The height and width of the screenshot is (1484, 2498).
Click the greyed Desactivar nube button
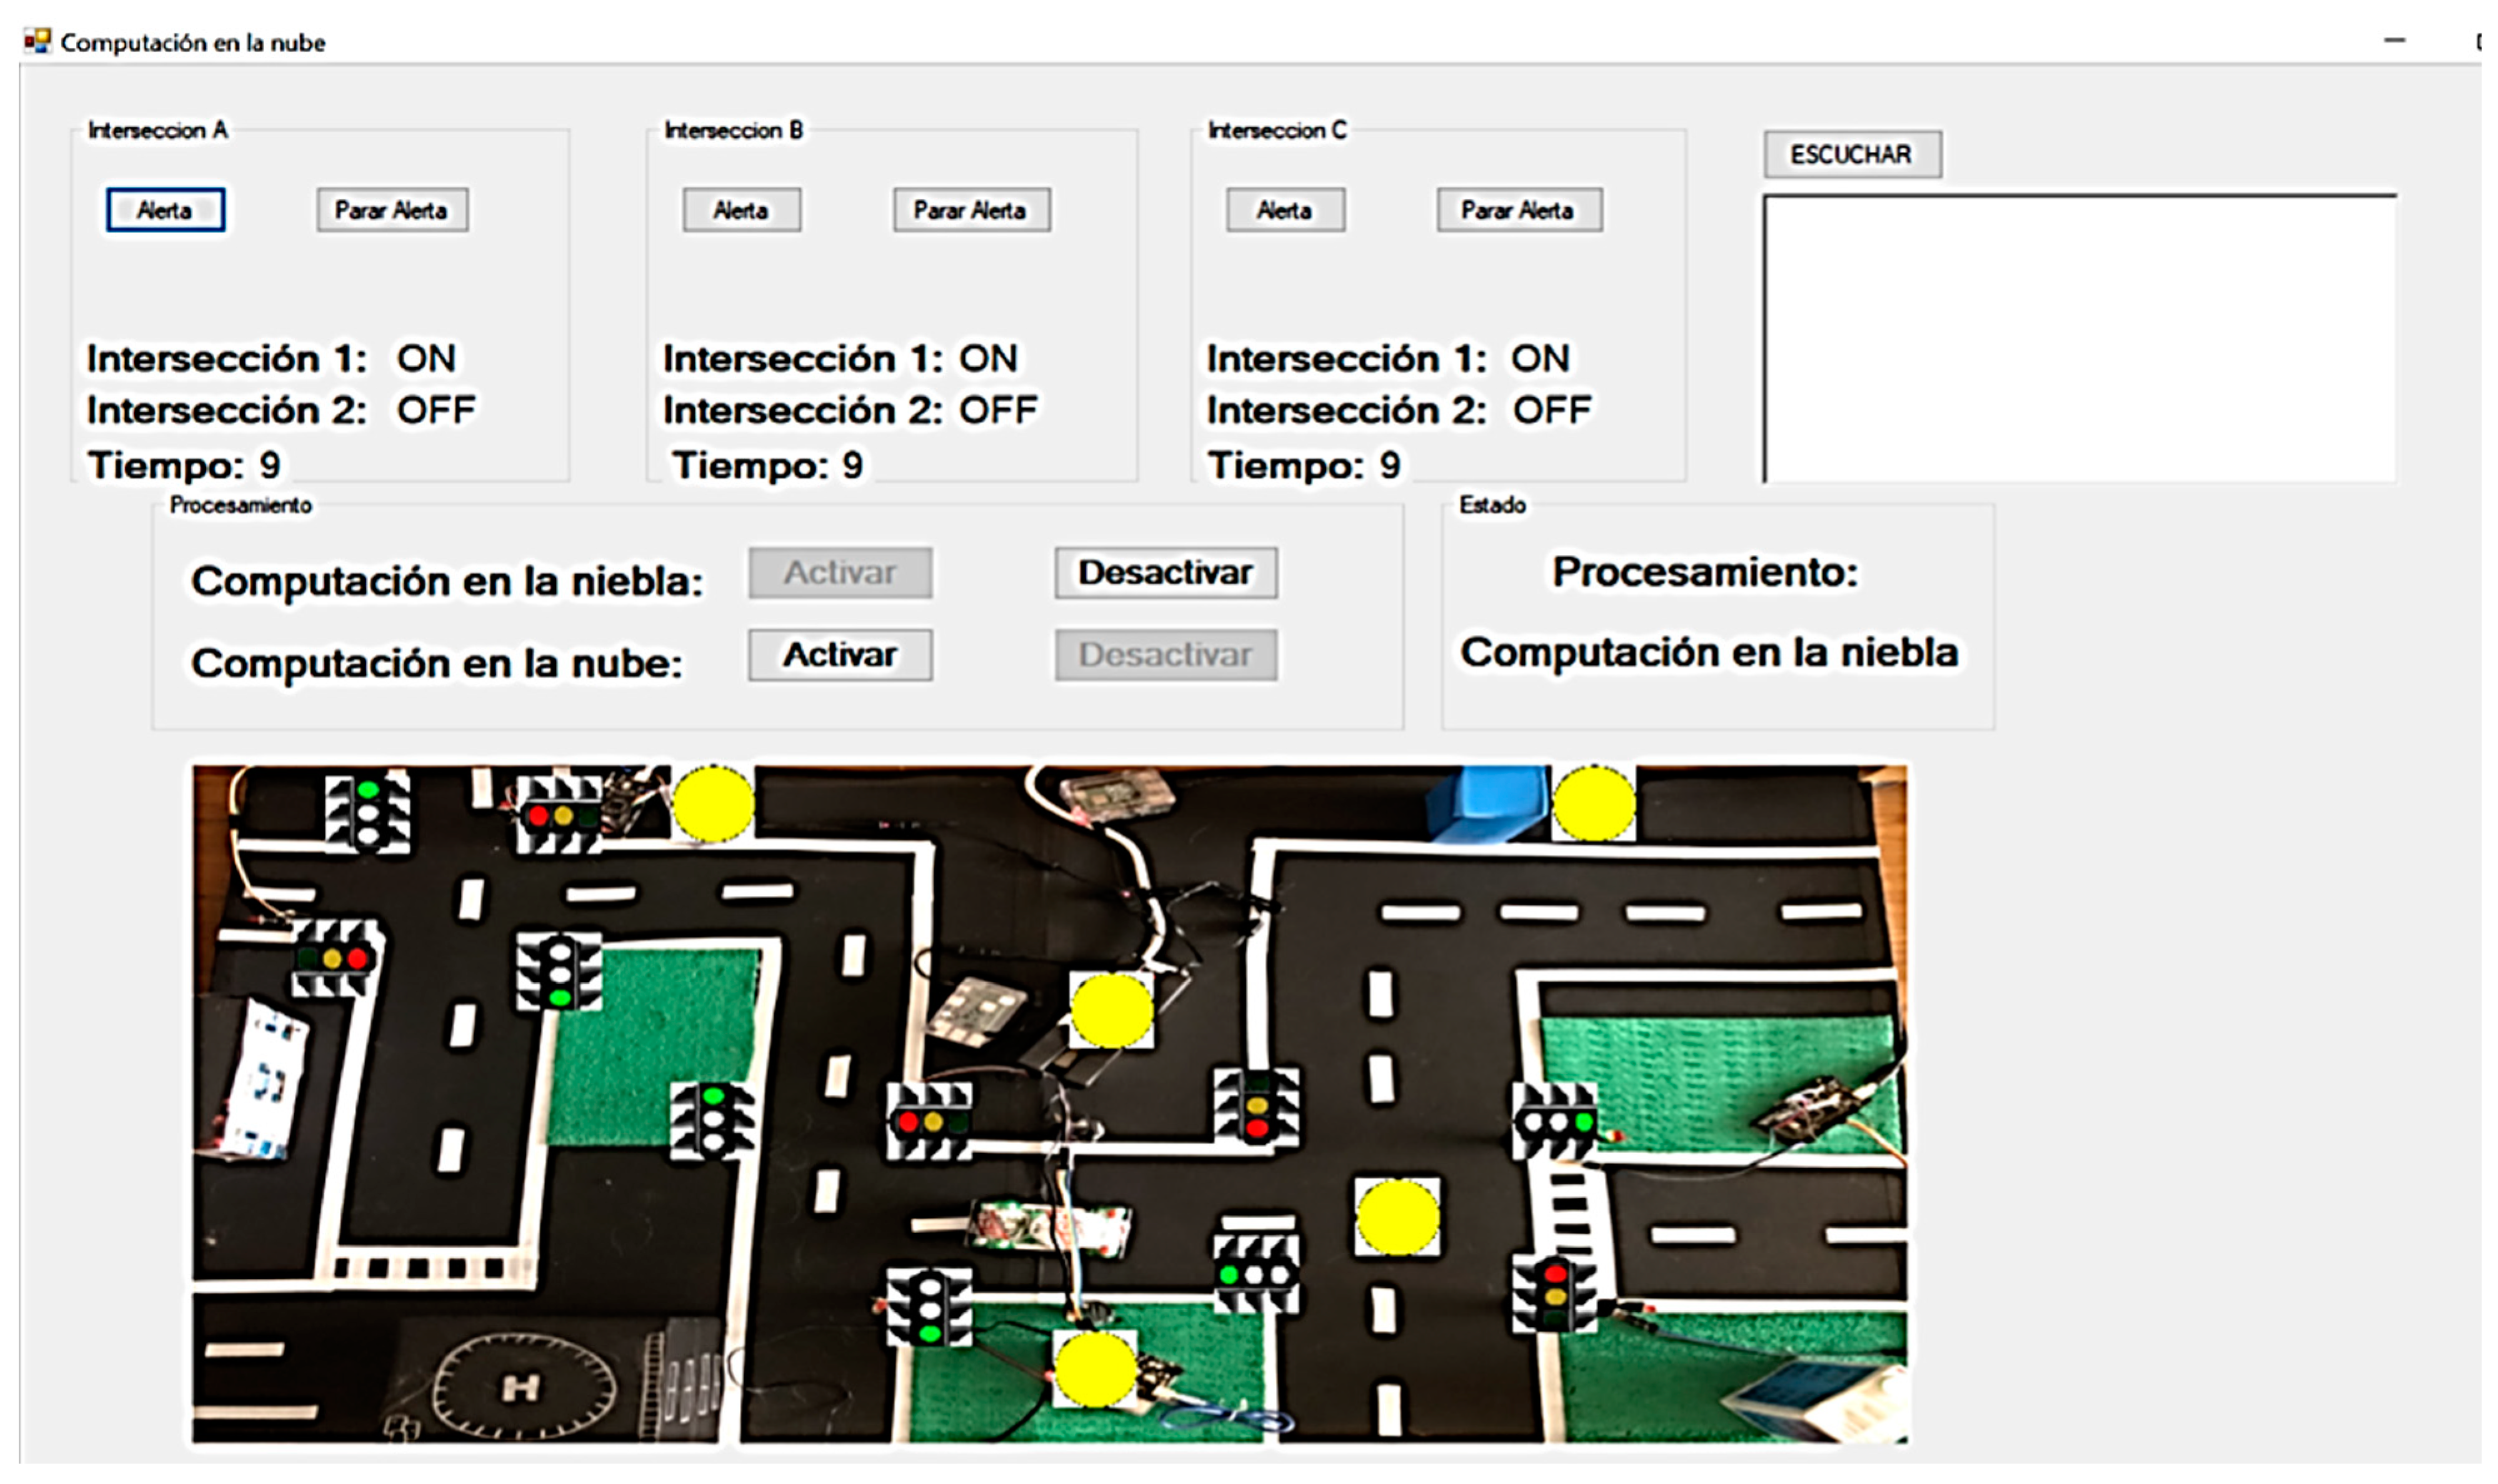pyautogui.click(x=1165, y=654)
